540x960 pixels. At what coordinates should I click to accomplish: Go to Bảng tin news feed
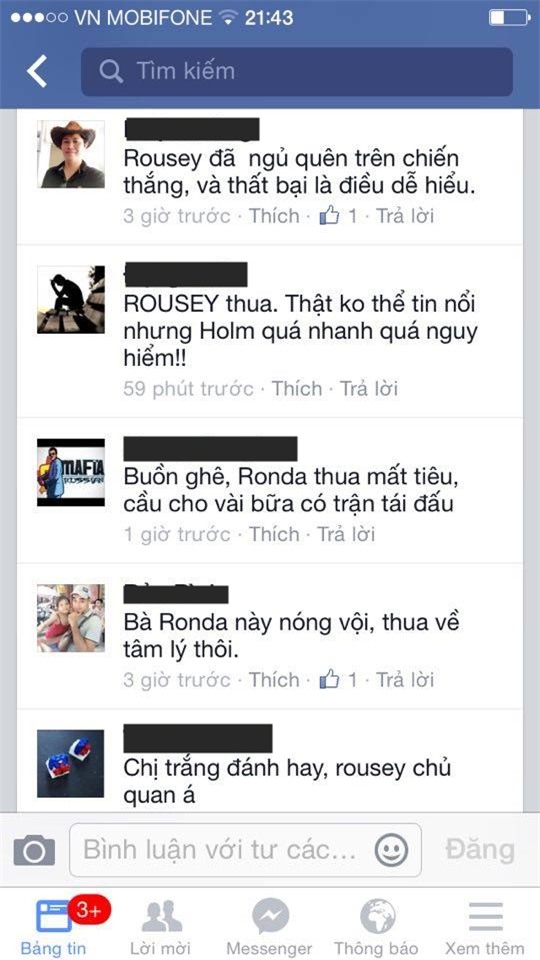point(54,927)
